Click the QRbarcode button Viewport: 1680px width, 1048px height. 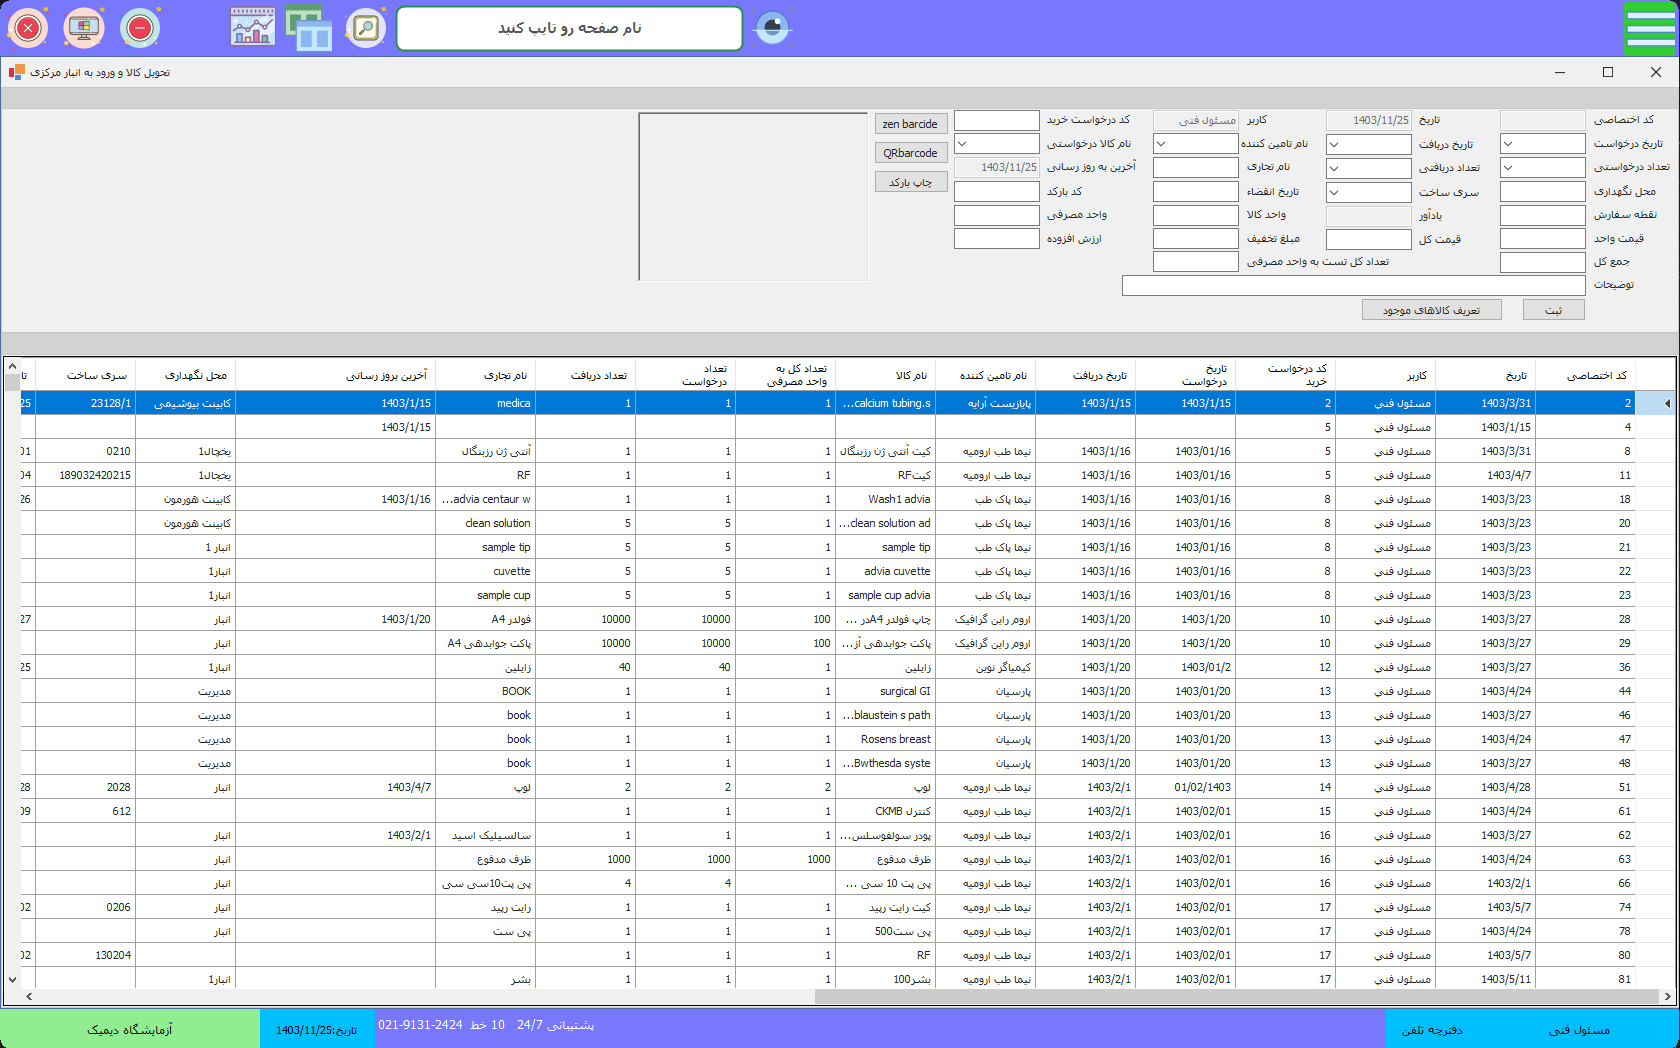click(910, 153)
